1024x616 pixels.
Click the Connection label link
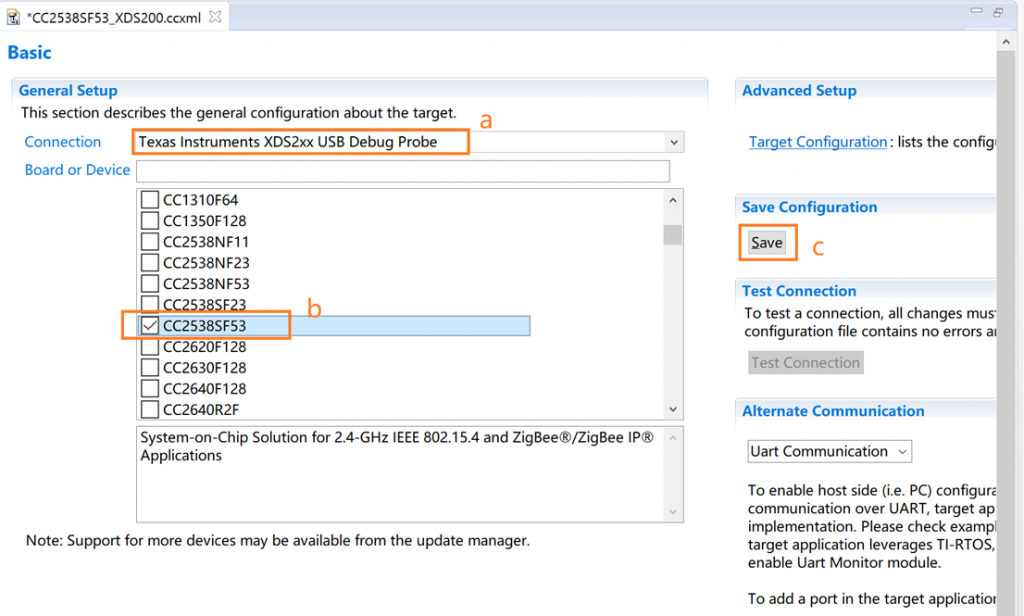pyautogui.click(x=63, y=142)
